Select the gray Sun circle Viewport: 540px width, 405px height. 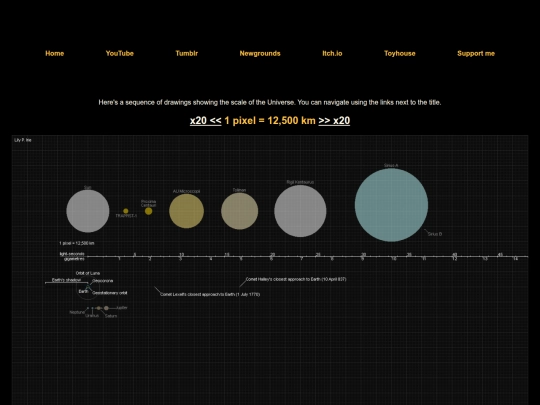(x=88, y=211)
